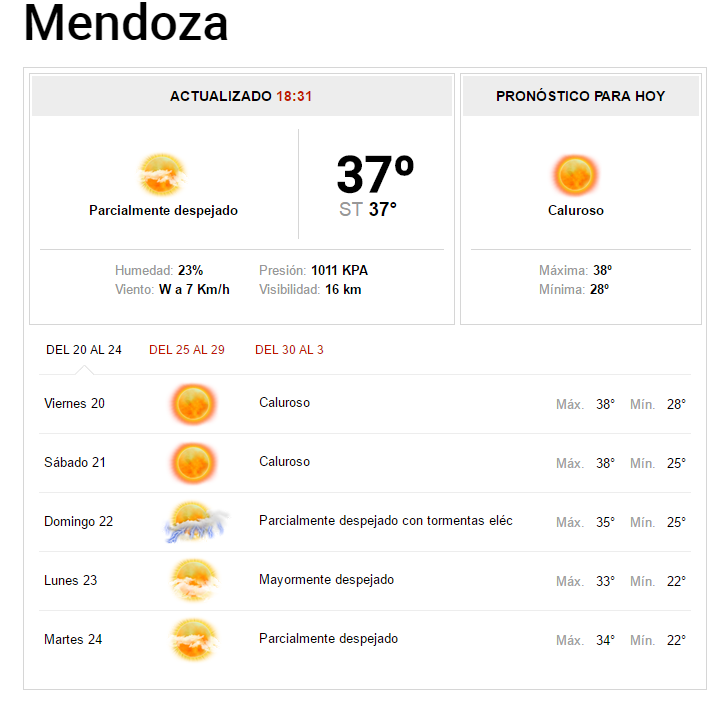Image resolution: width=726 pixels, height=705 pixels.
Task: Click the Mayormente despejado description for Lunes
Action: click(x=326, y=580)
